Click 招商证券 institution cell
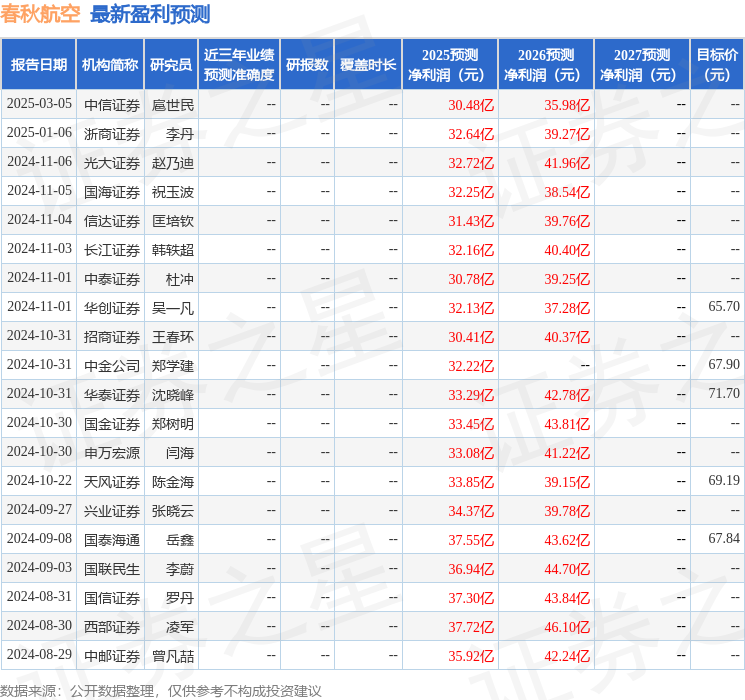 click(112, 337)
